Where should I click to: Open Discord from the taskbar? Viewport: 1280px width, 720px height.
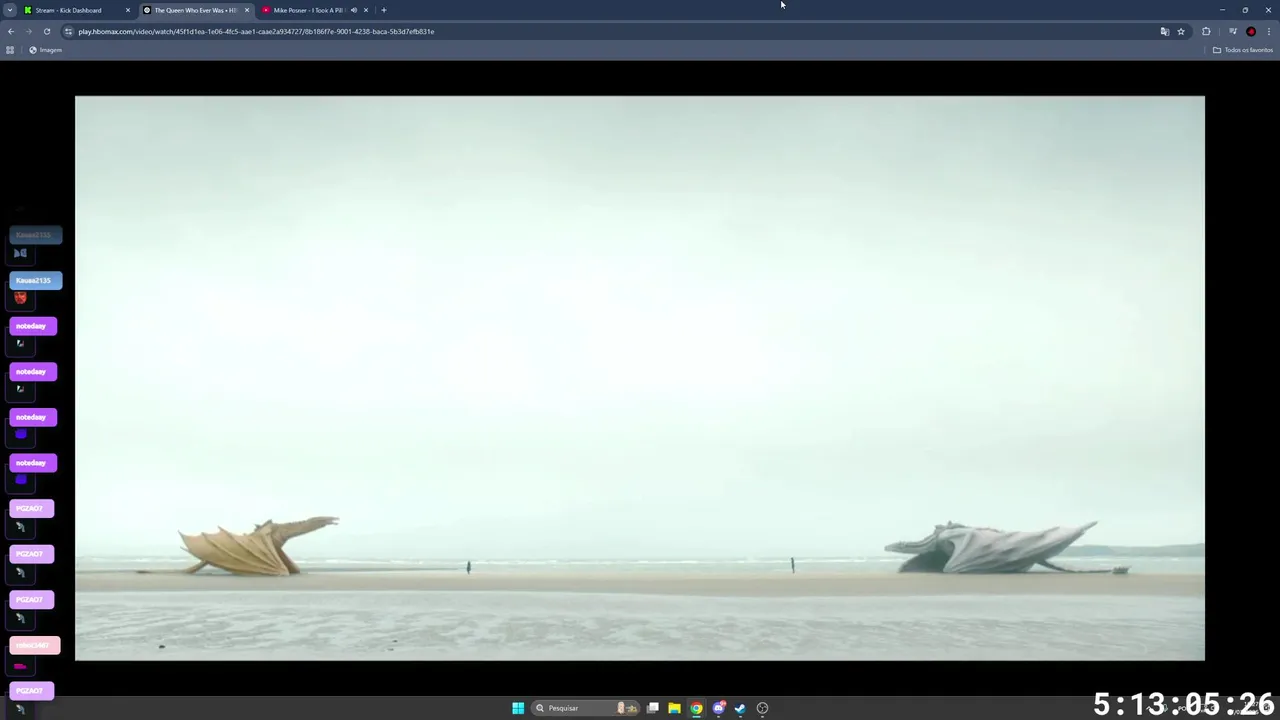(x=719, y=708)
